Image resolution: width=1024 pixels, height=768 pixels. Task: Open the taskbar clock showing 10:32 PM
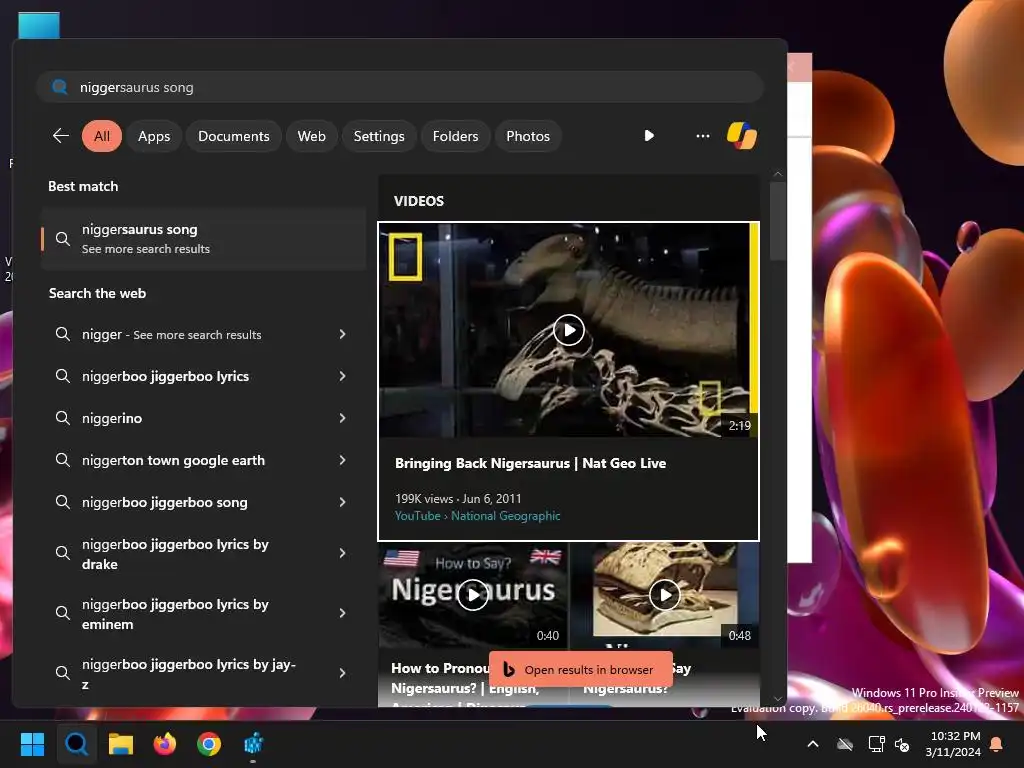point(953,744)
